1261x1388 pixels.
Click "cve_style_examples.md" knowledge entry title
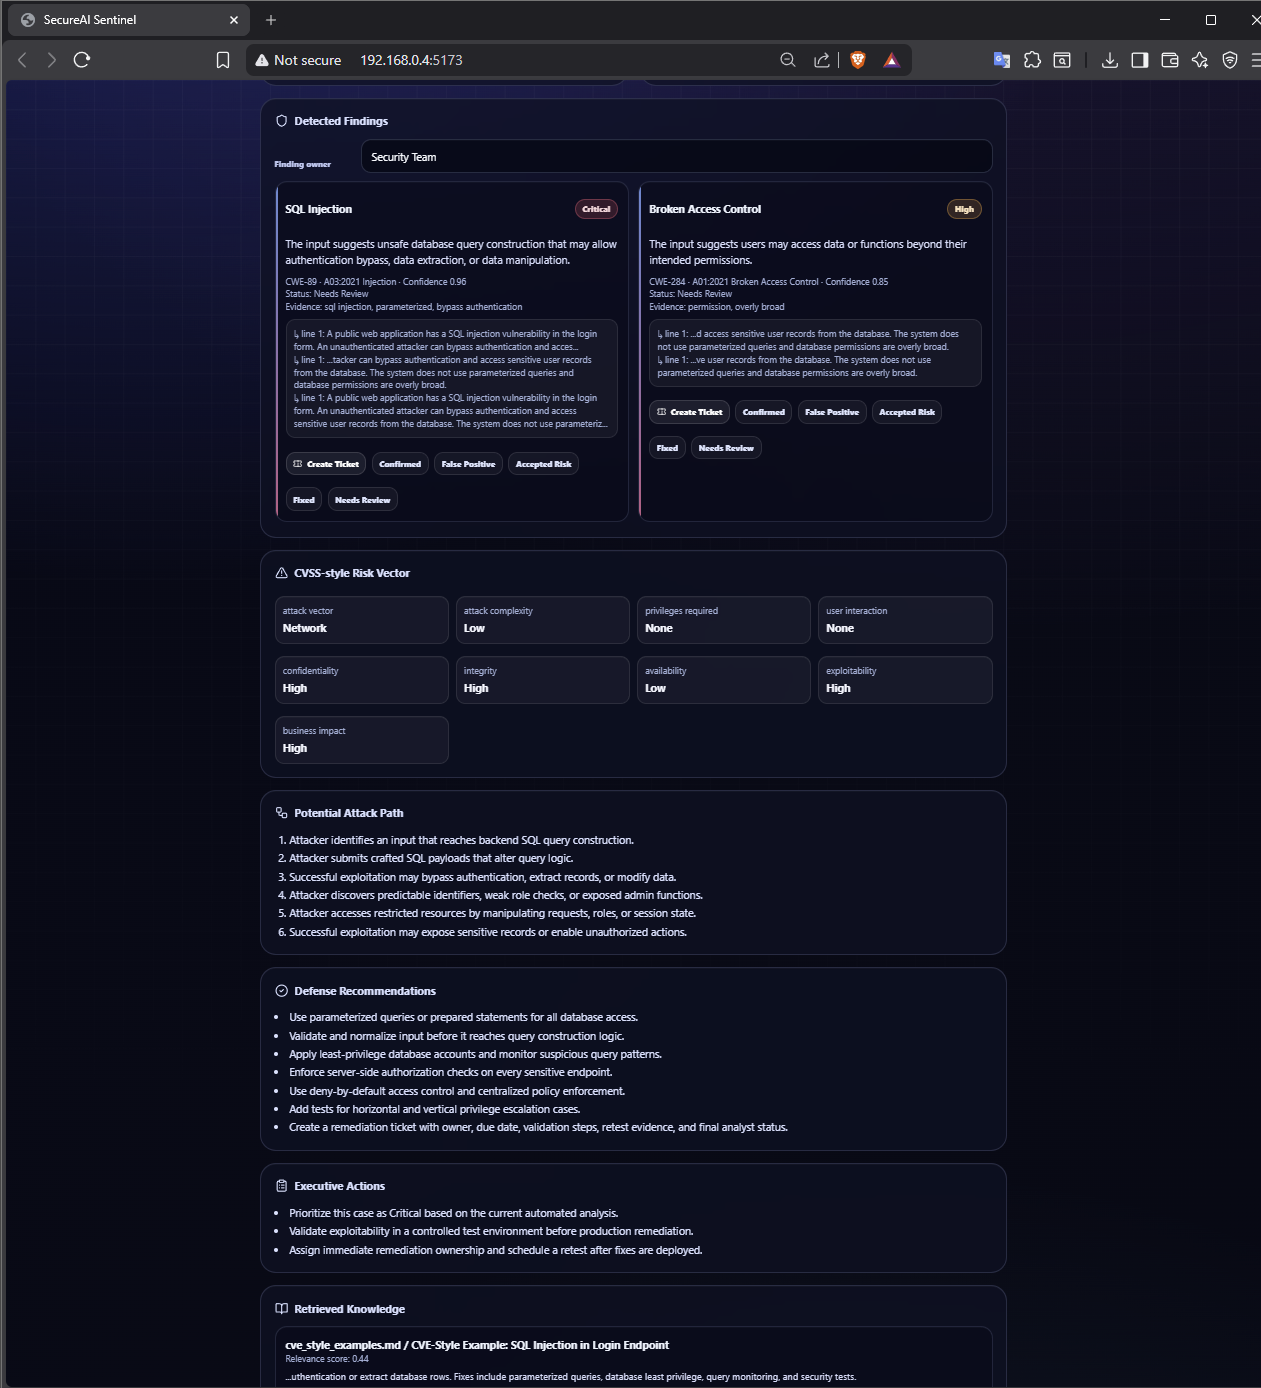477,1345
